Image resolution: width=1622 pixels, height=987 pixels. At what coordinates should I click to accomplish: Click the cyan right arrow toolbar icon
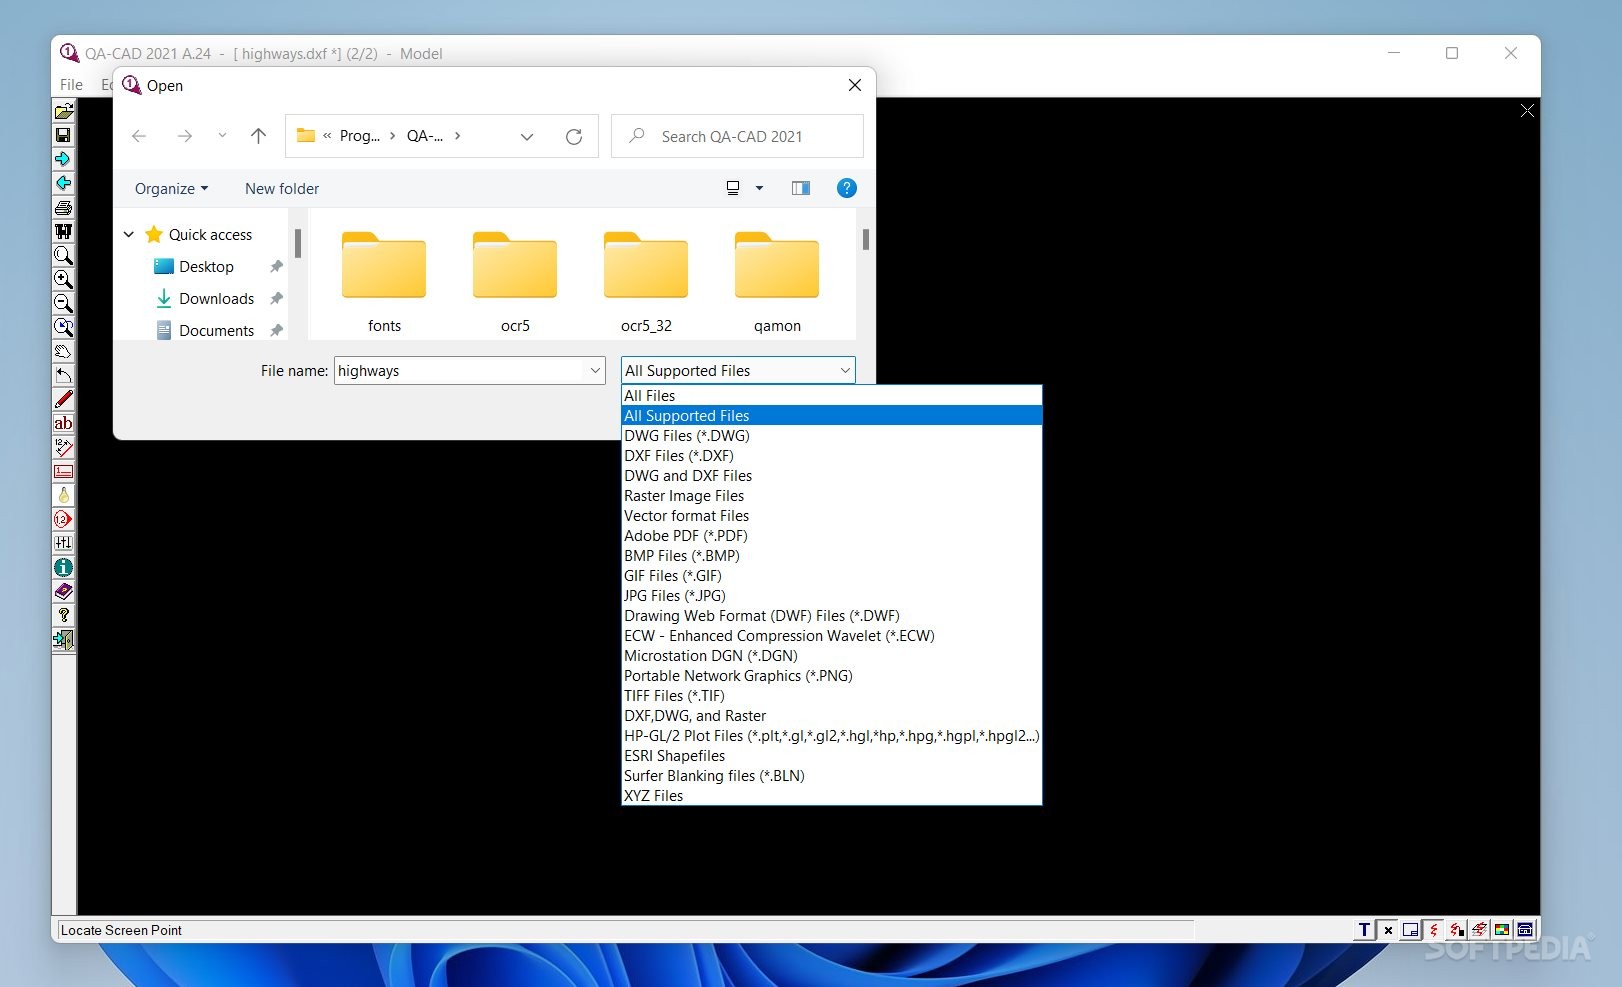point(63,159)
